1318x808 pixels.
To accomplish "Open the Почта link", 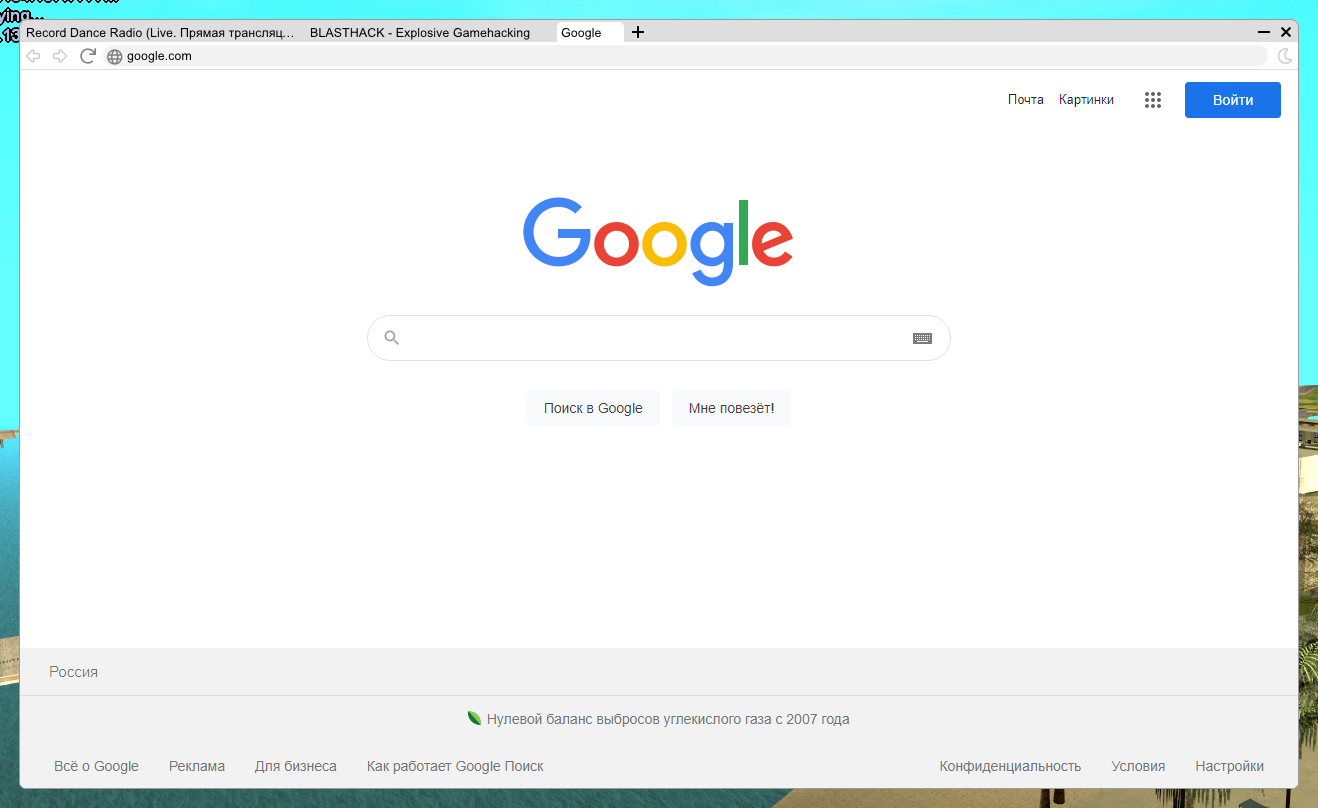I will [1025, 100].
